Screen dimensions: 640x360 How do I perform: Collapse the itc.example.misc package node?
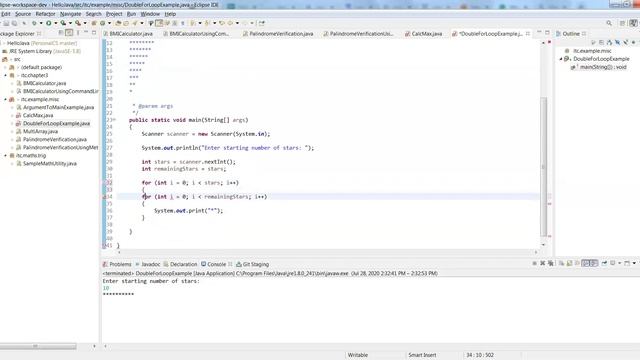click(6, 100)
